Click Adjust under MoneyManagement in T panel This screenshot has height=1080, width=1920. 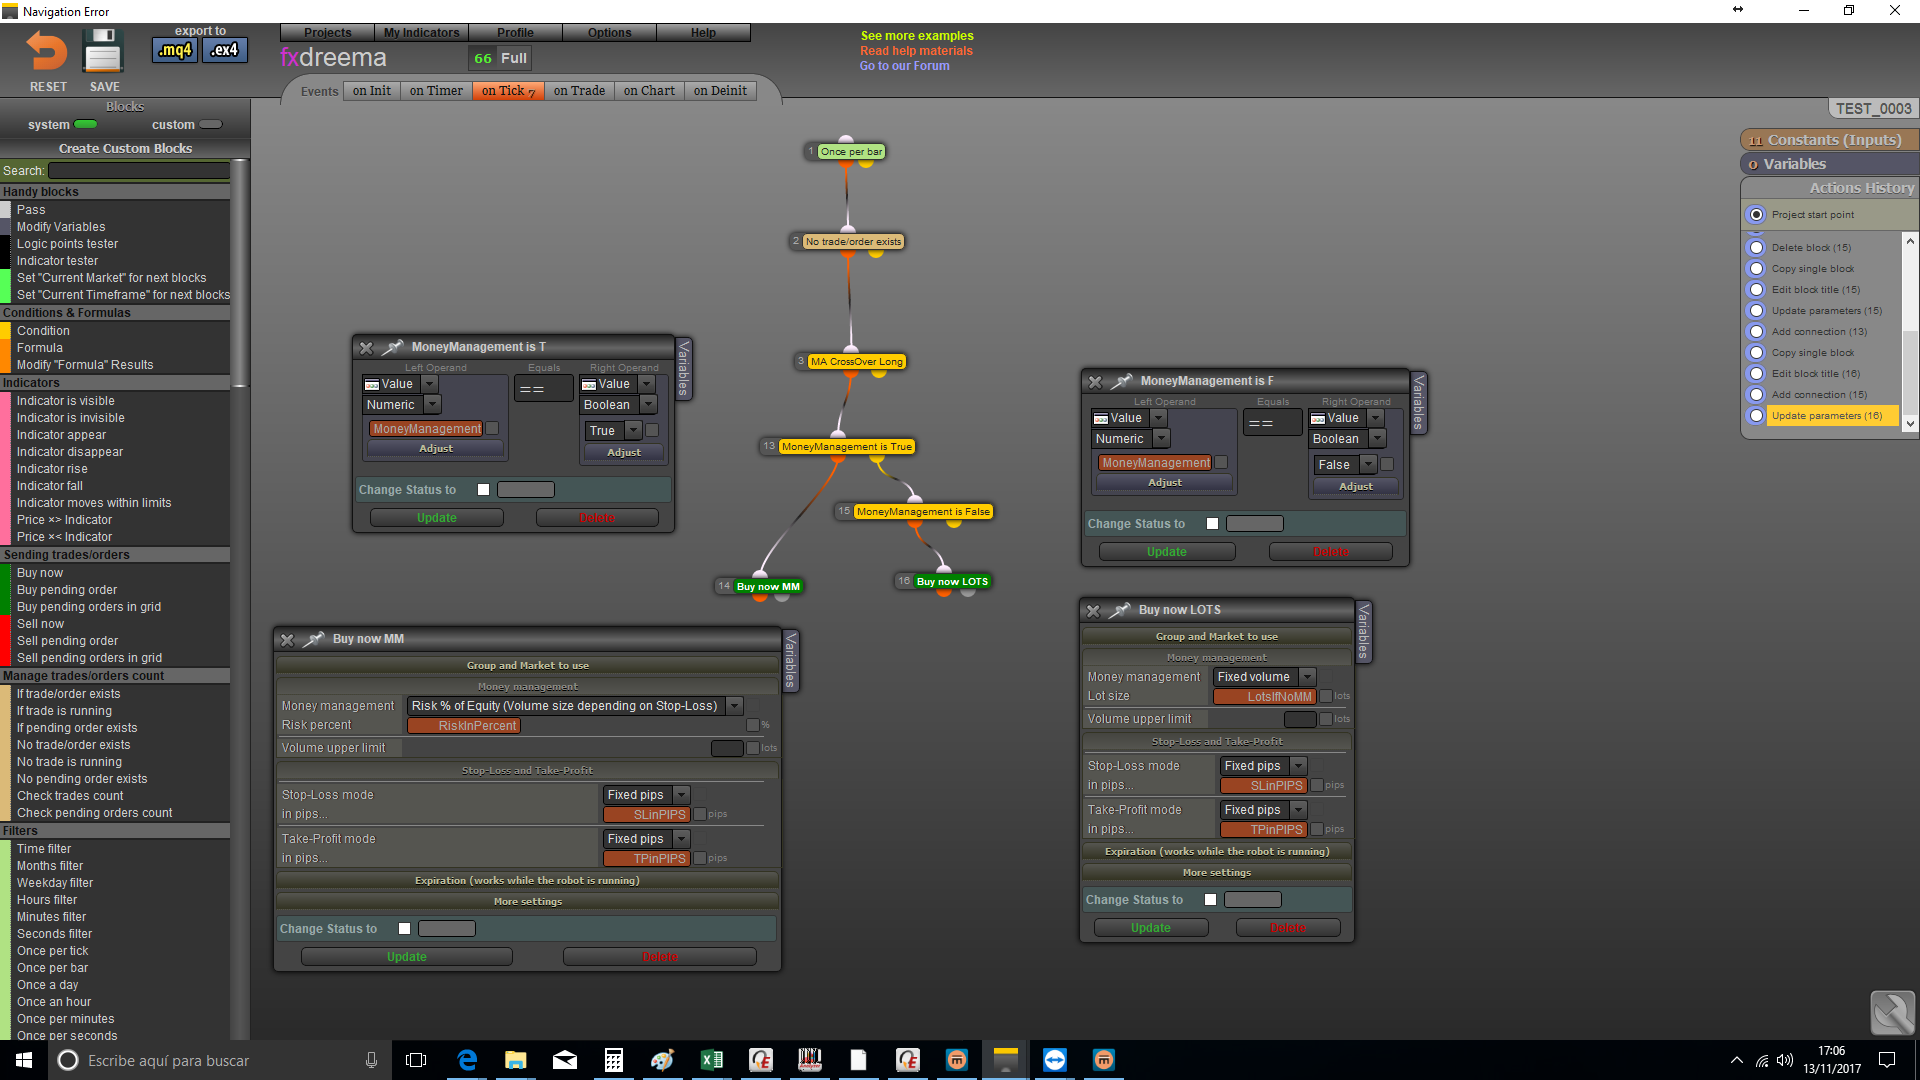point(436,449)
